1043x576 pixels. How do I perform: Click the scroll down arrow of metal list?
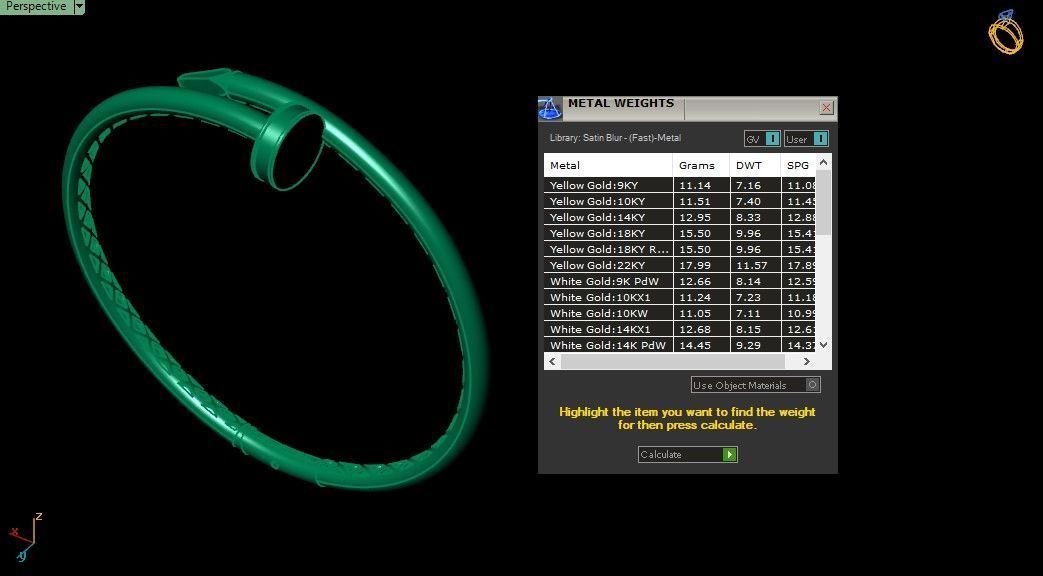tap(823, 345)
